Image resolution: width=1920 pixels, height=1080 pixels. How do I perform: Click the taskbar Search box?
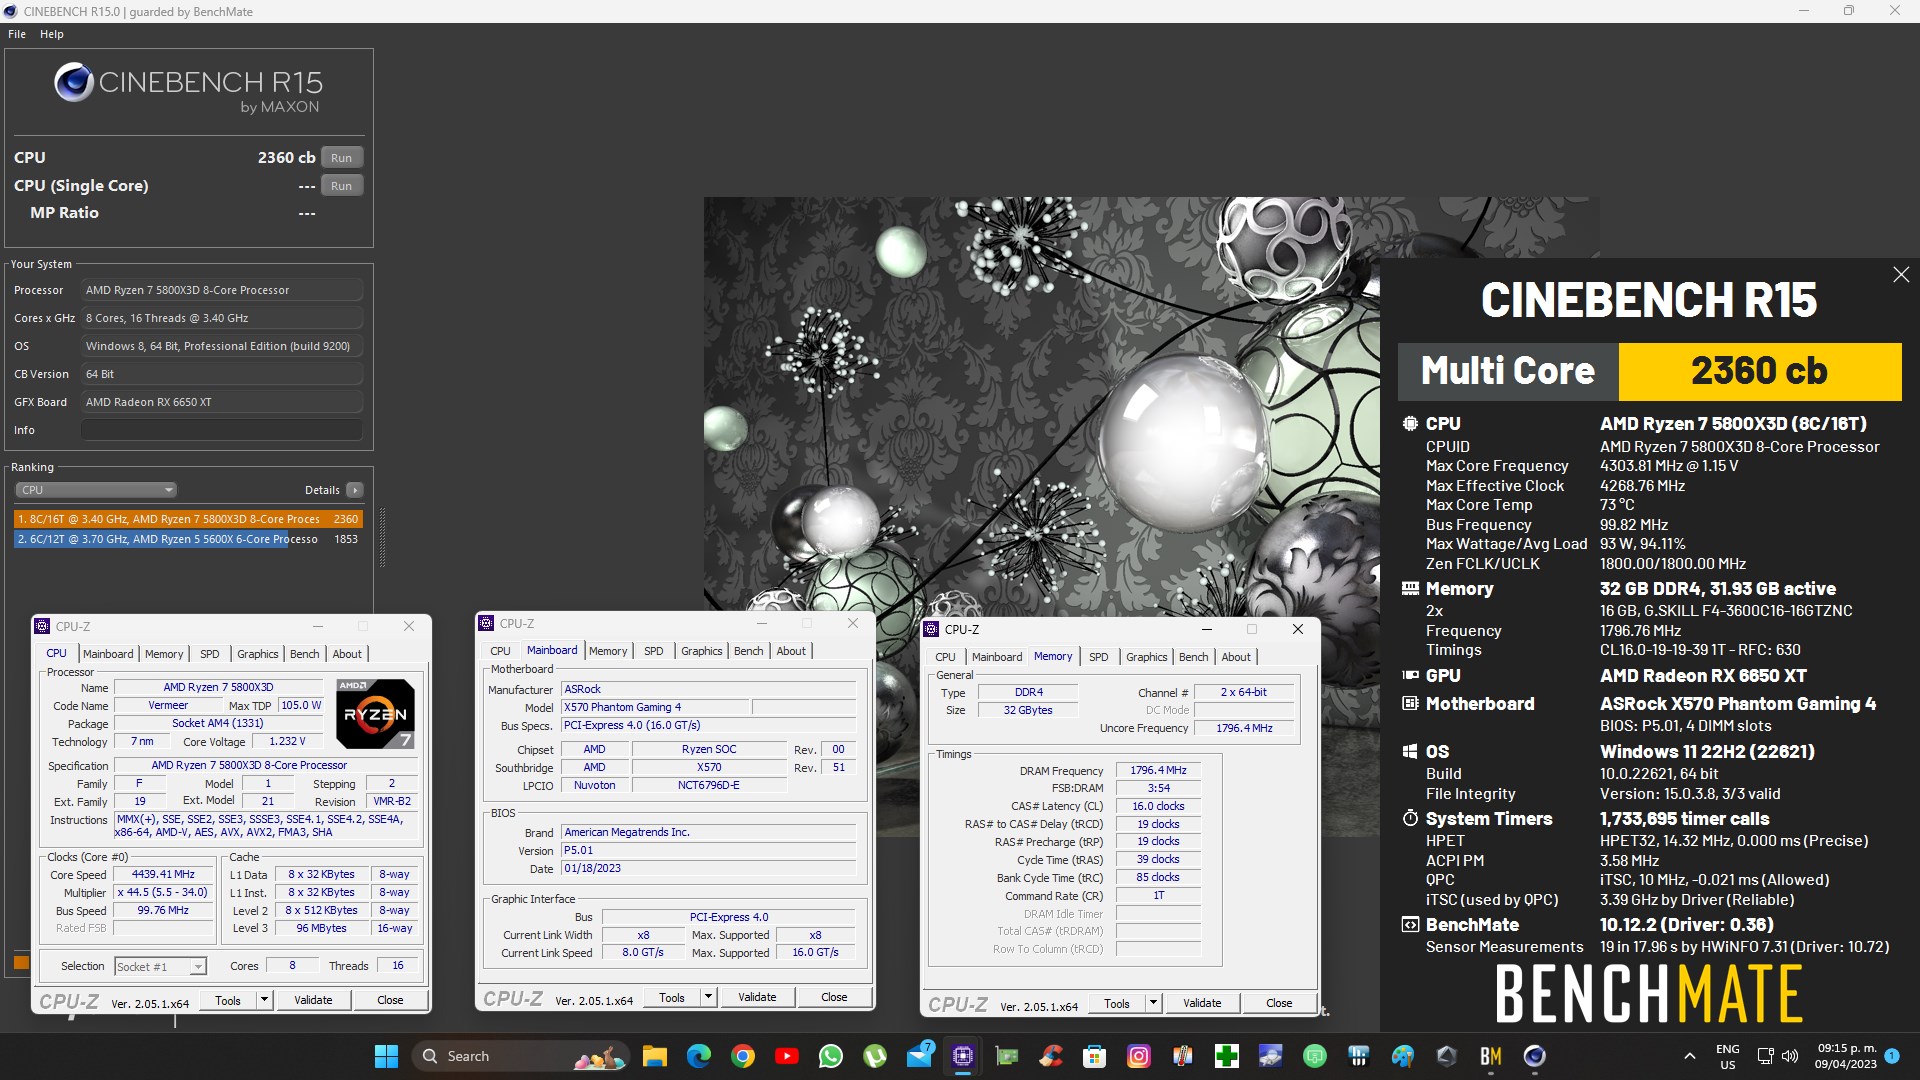520,1056
